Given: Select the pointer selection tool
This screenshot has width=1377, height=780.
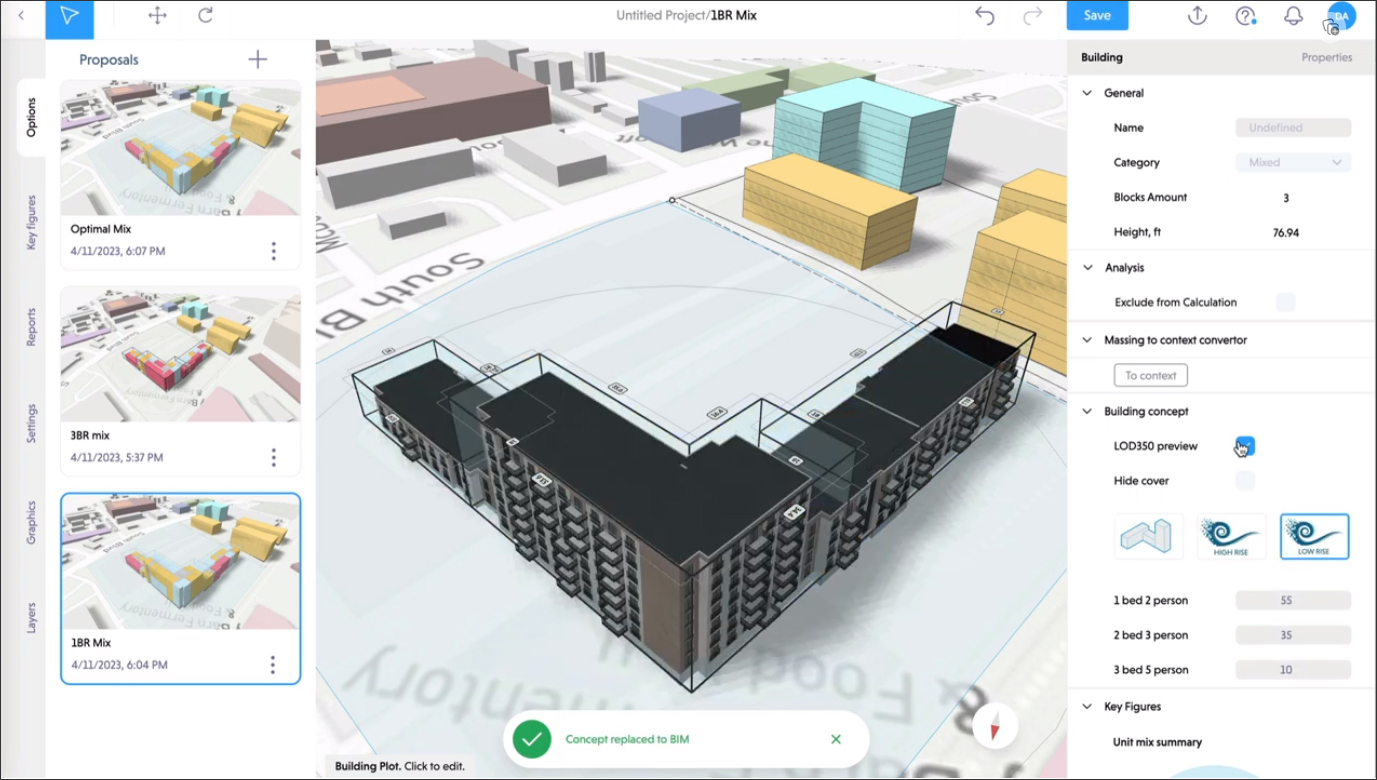Looking at the screenshot, I should point(69,18).
